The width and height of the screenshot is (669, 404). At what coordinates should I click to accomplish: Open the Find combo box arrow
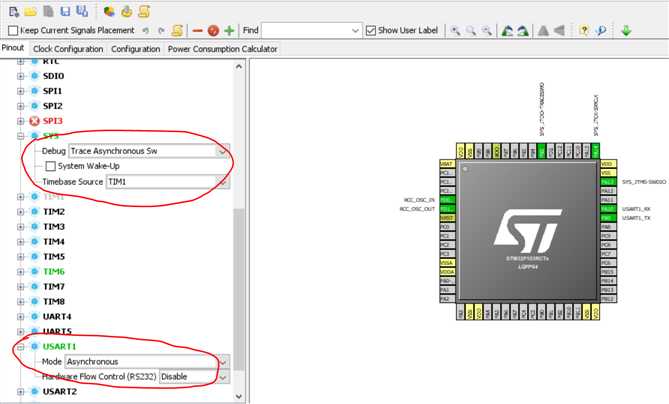[x=355, y=31]
